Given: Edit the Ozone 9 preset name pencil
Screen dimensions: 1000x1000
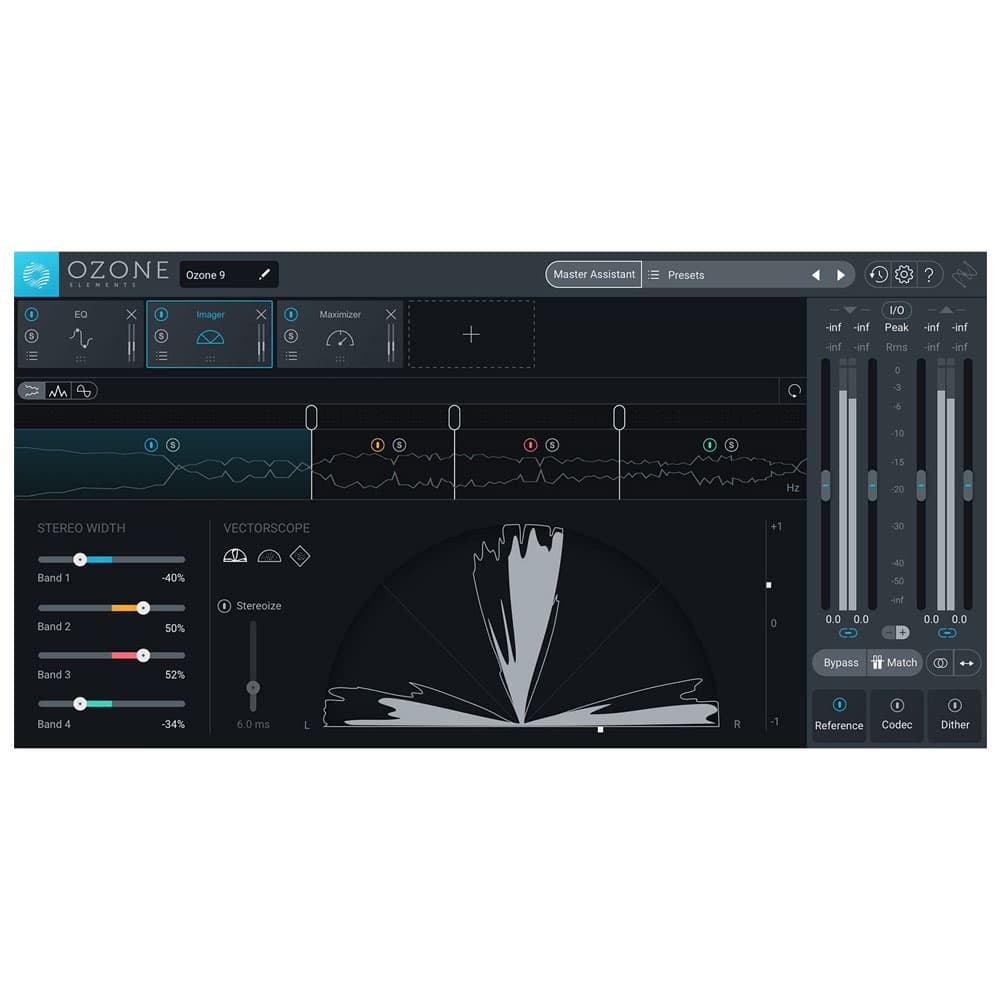Looking at the screenshot, I should [264, 274].
